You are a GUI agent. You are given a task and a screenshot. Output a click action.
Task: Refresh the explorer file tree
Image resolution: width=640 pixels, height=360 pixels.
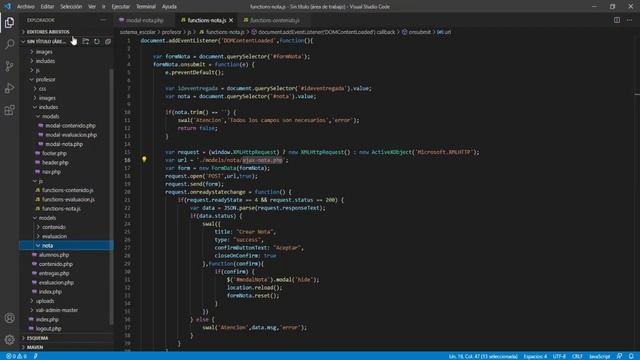97,42
